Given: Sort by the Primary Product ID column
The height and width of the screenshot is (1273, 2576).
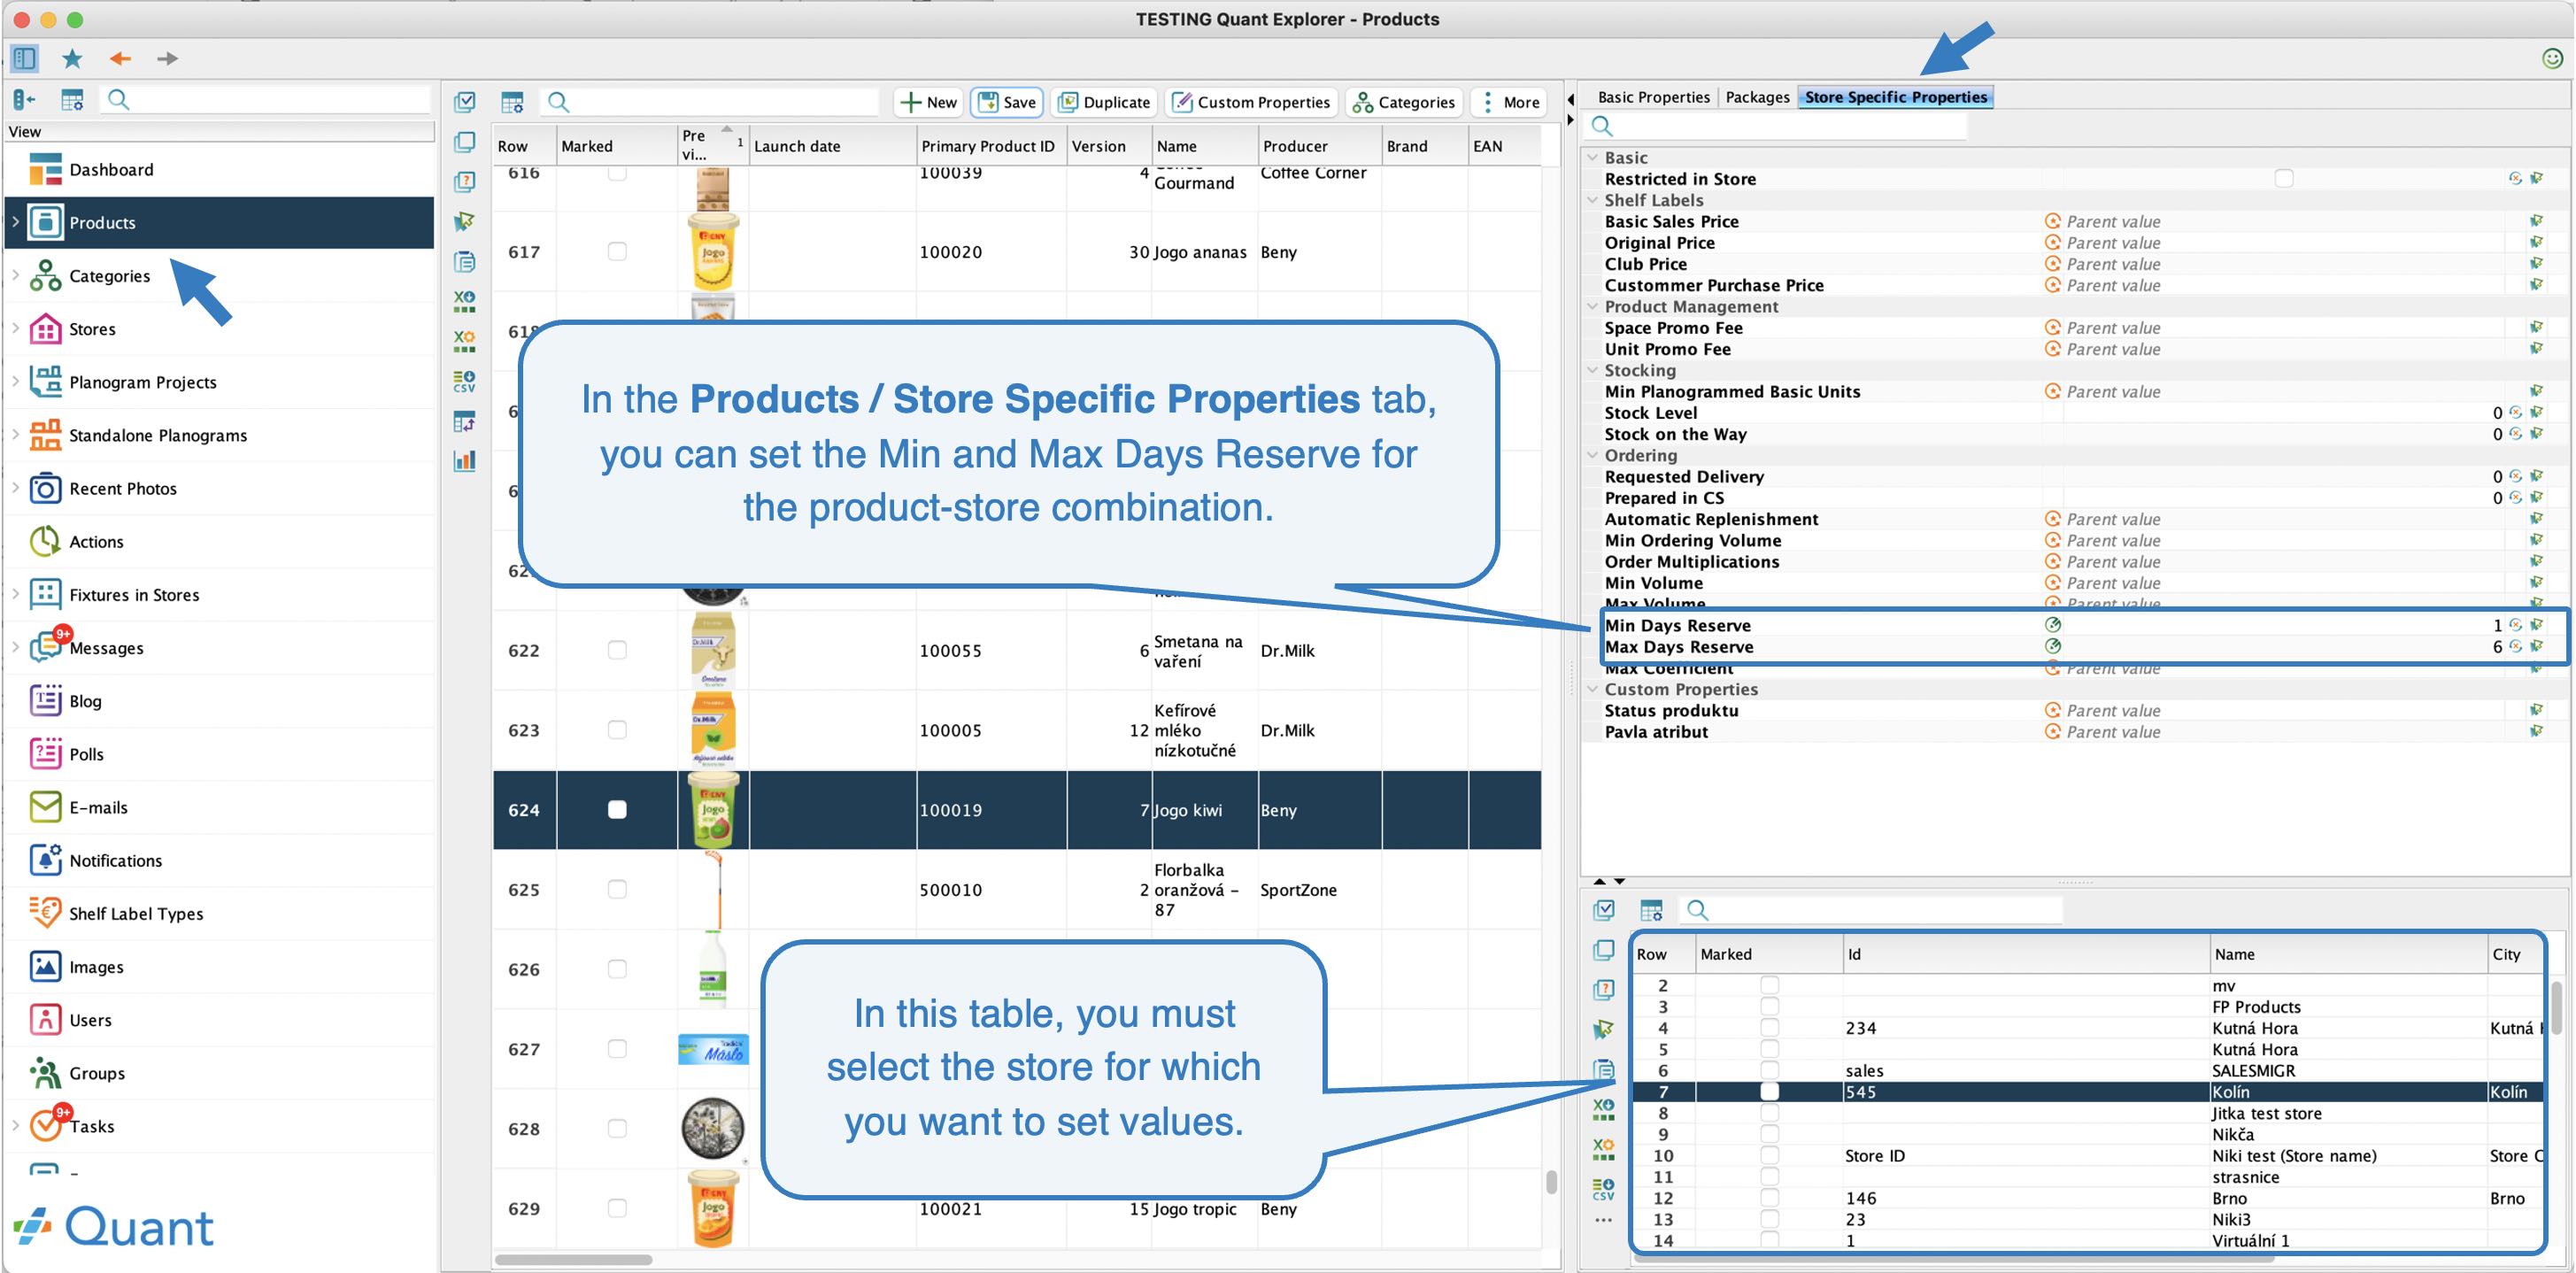Looking at the screenshot, I should point(990,145).
